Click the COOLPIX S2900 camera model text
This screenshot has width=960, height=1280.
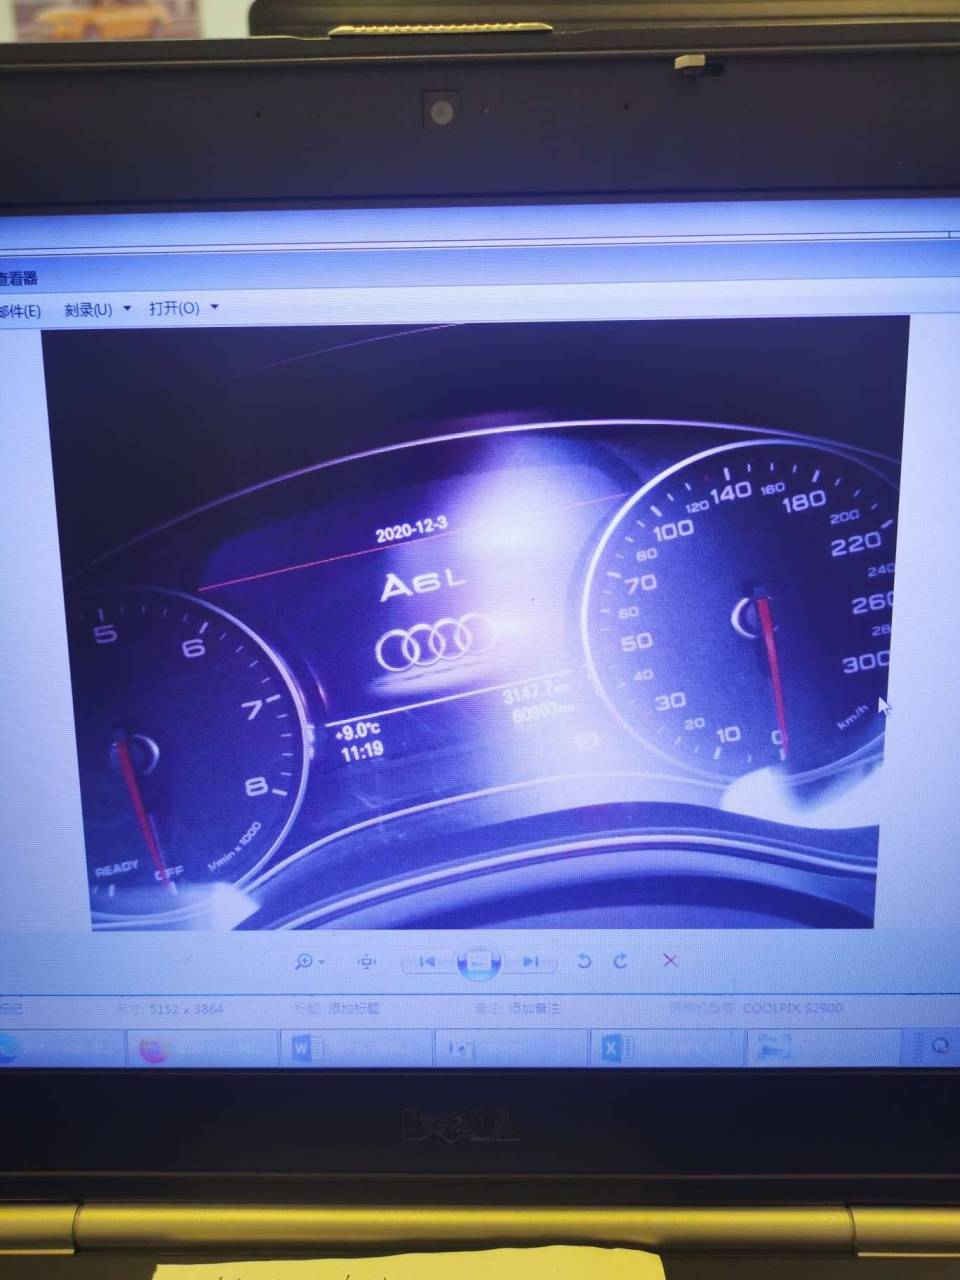[793, 1008]
